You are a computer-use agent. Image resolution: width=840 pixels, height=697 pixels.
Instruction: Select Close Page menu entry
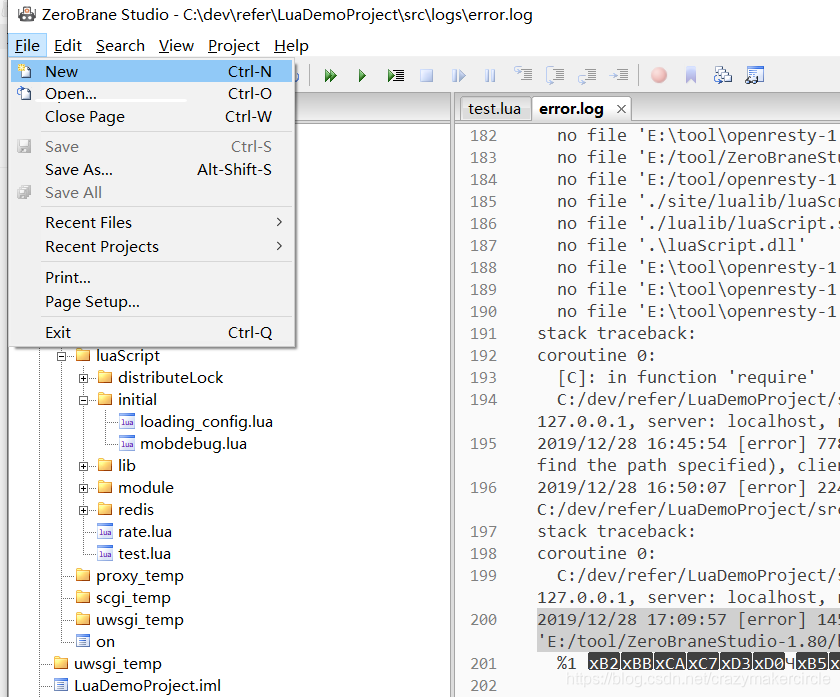[152, 116]
